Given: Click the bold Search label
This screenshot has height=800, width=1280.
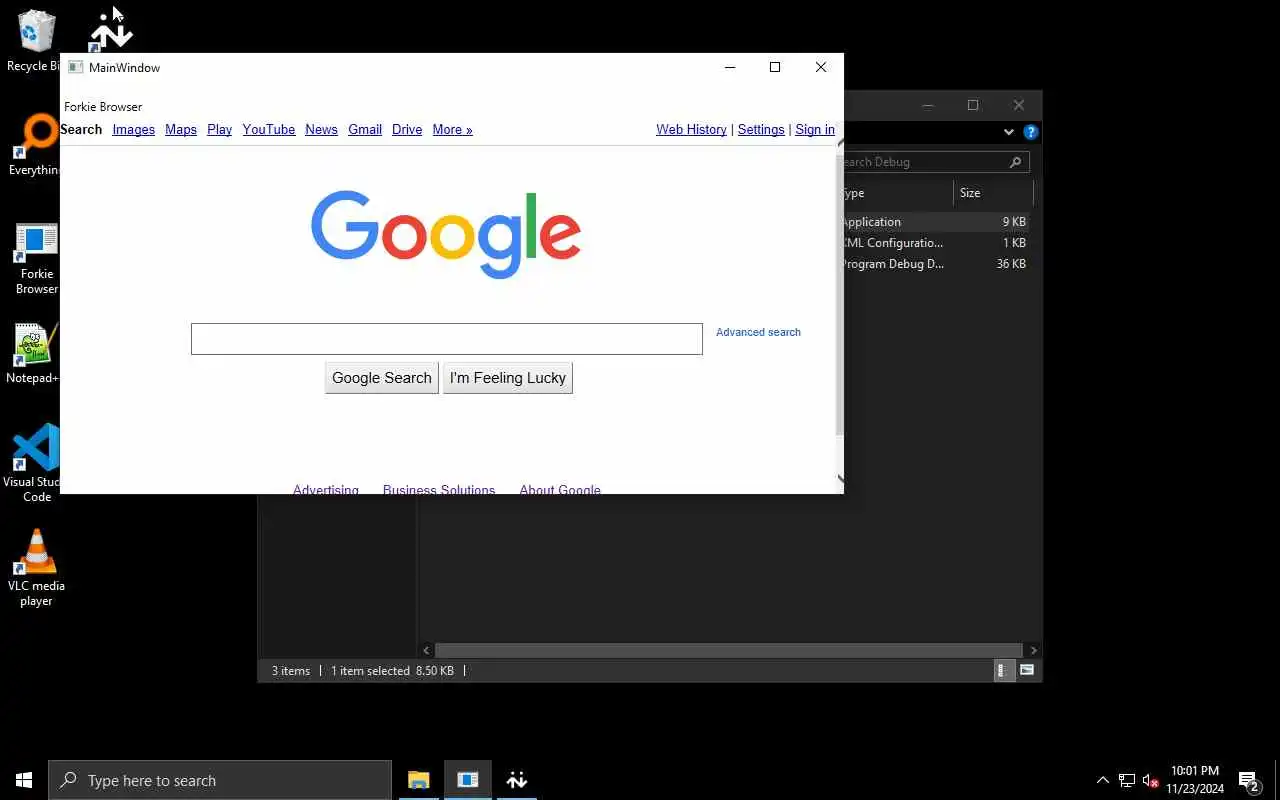Looking at the screenshot, I should click(81, 129).
